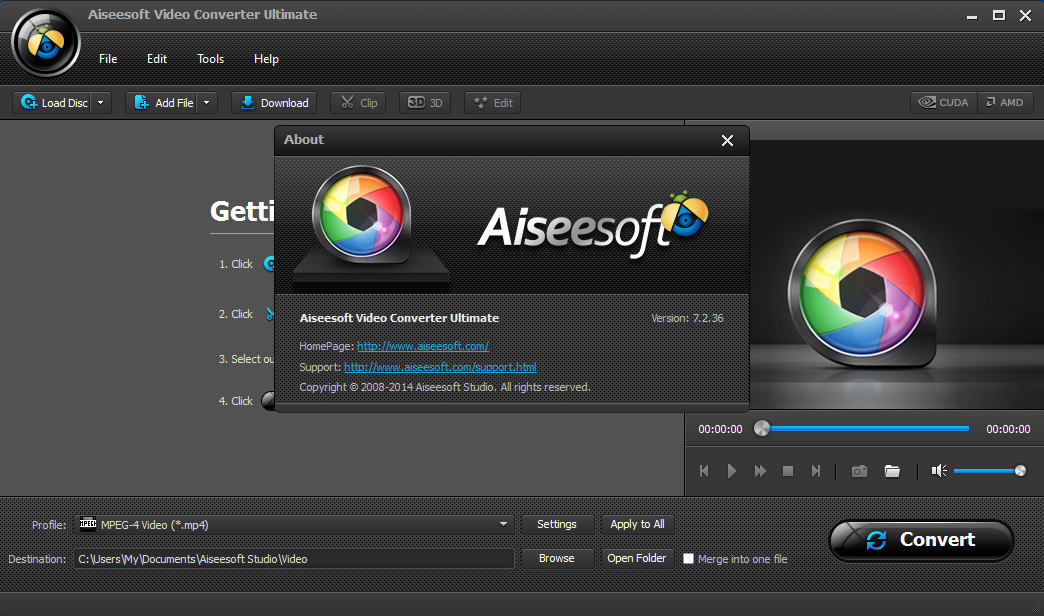Open the File menu

point(108,59)
